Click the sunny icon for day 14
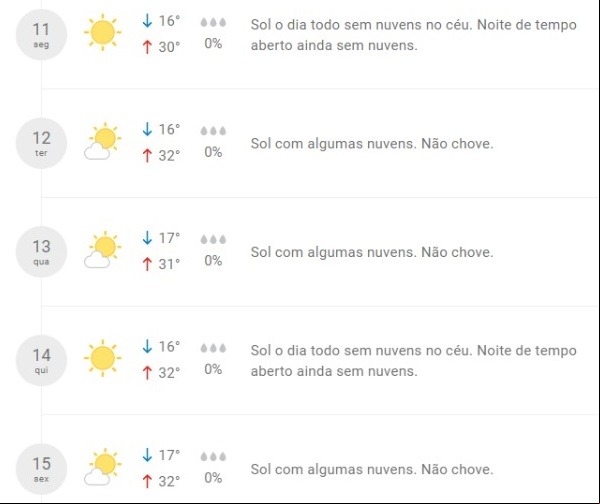 103,358
